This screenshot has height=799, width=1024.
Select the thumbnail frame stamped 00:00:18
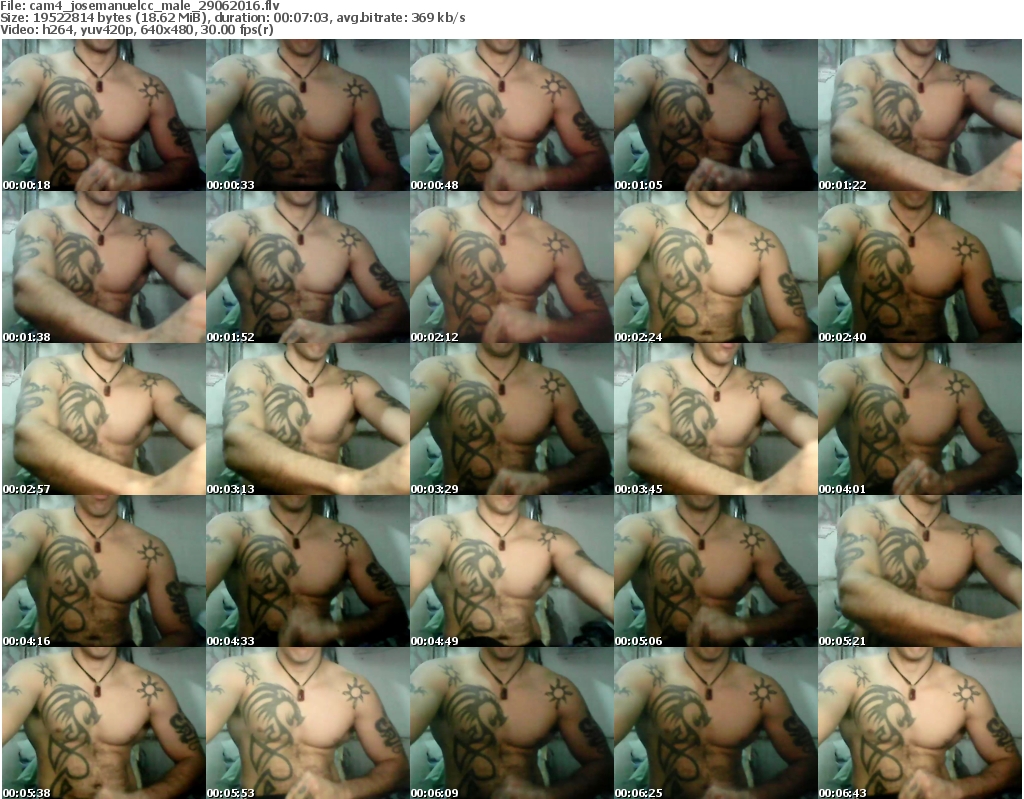coord(104,115)
